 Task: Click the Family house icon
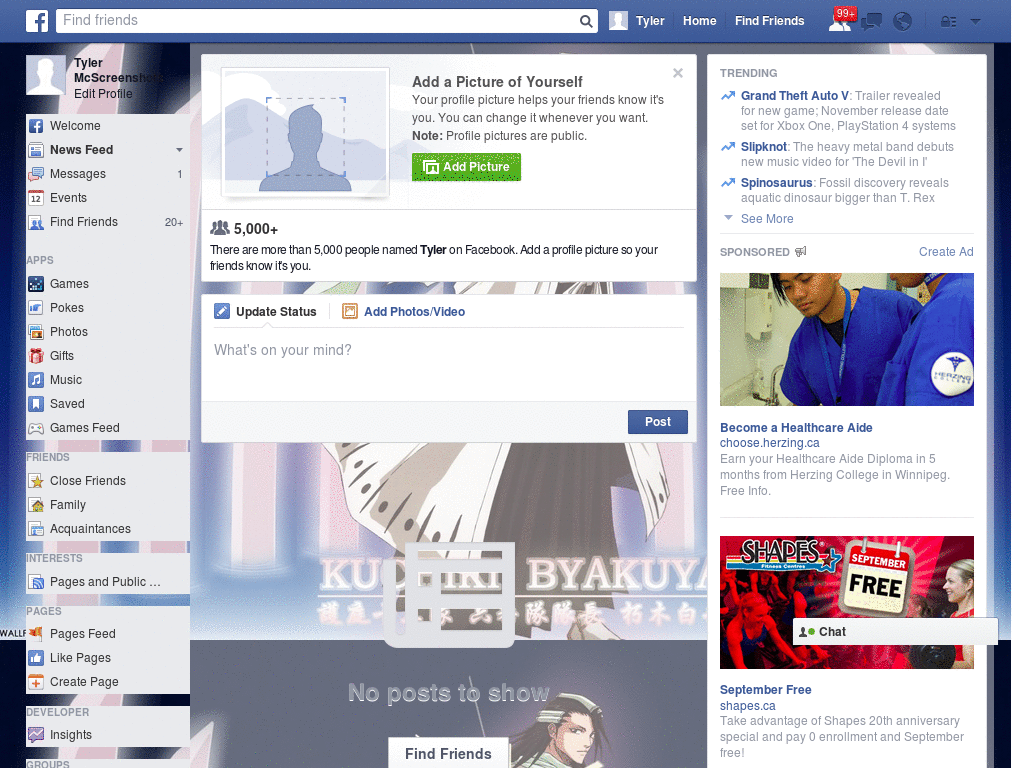(x=37, y=505)
